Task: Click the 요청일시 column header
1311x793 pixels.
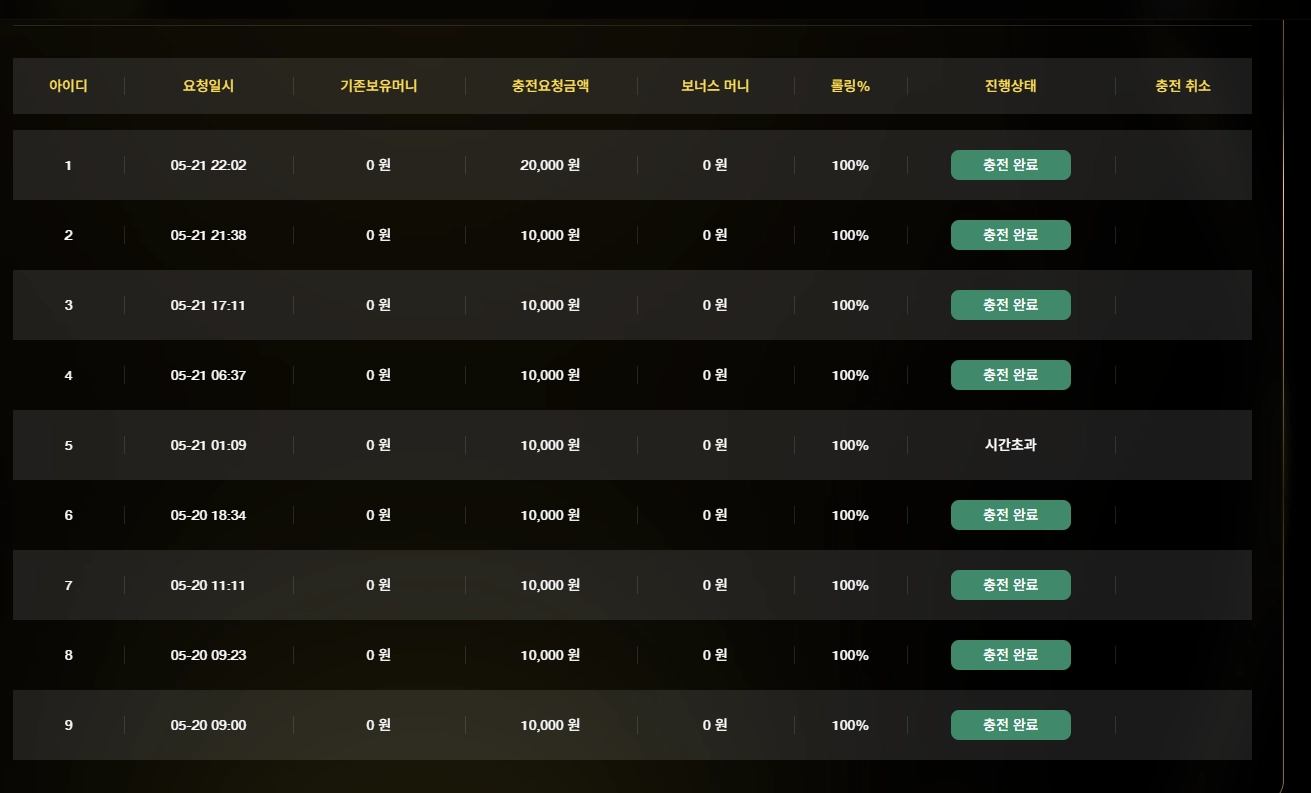Action: [x=208, y=86]
